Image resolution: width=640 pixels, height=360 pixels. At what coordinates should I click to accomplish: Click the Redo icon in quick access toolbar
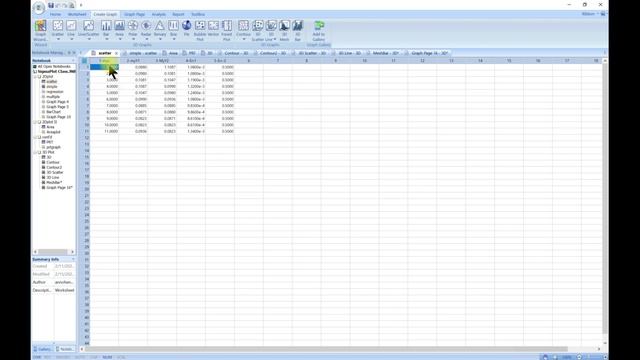coord(64,5)
